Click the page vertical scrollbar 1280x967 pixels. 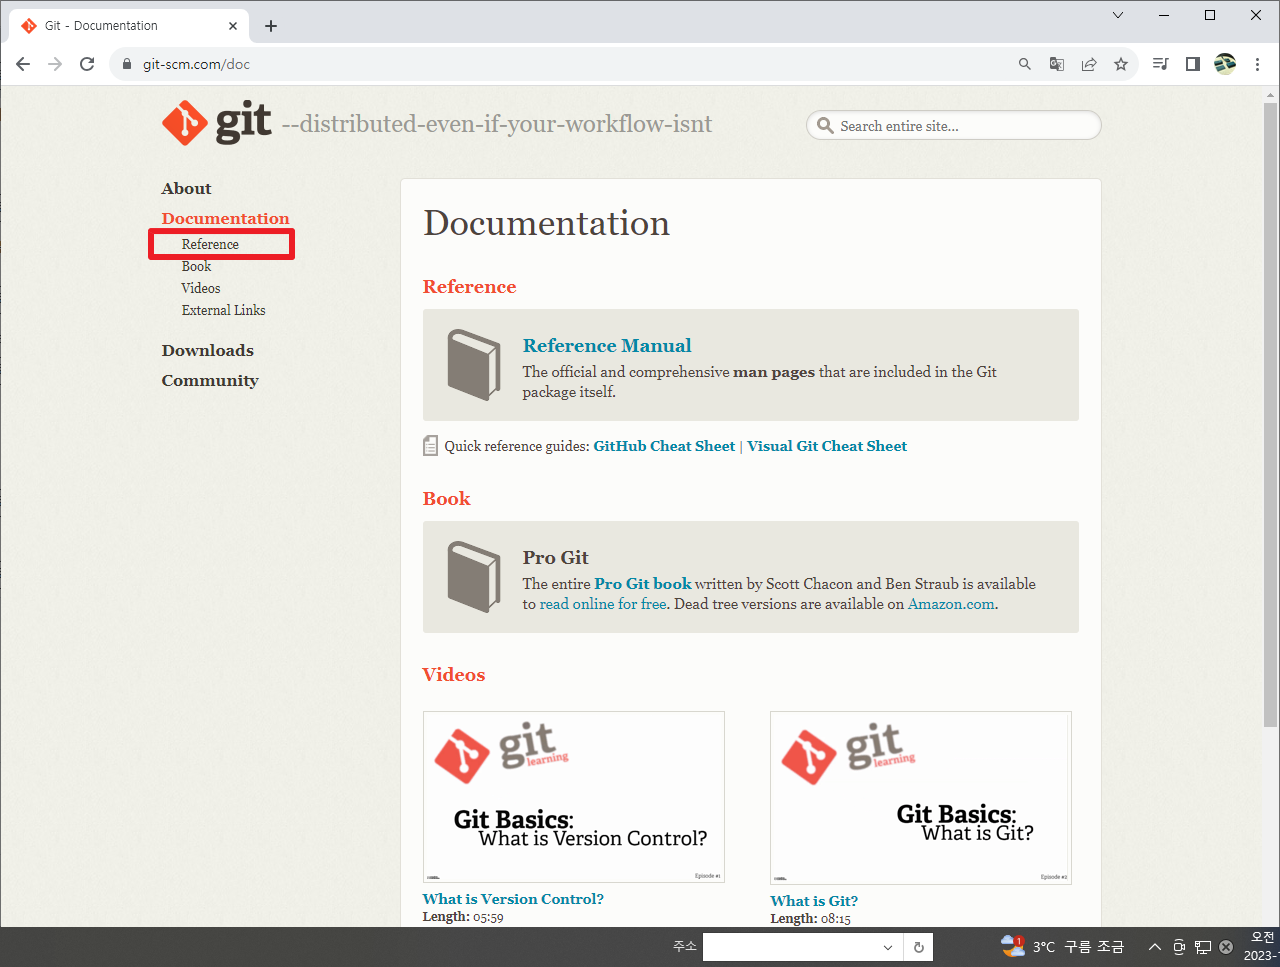coord(1270,414)
